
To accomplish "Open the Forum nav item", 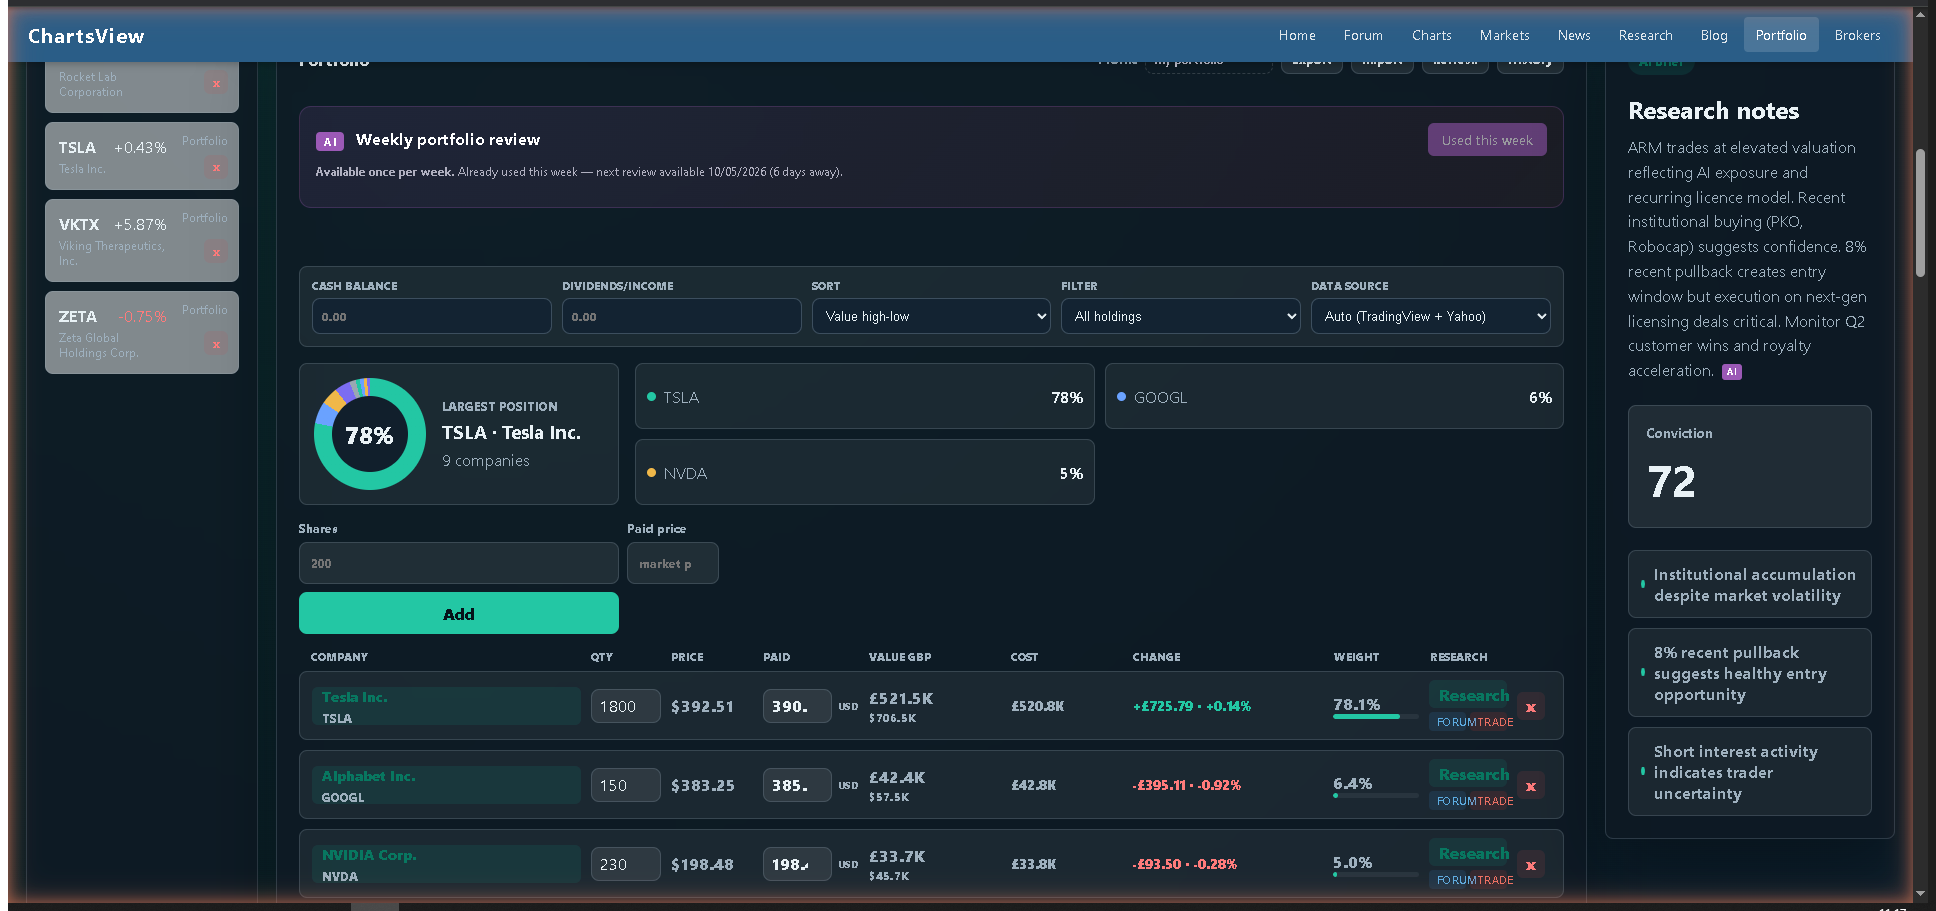I will tap(1363, 35).
